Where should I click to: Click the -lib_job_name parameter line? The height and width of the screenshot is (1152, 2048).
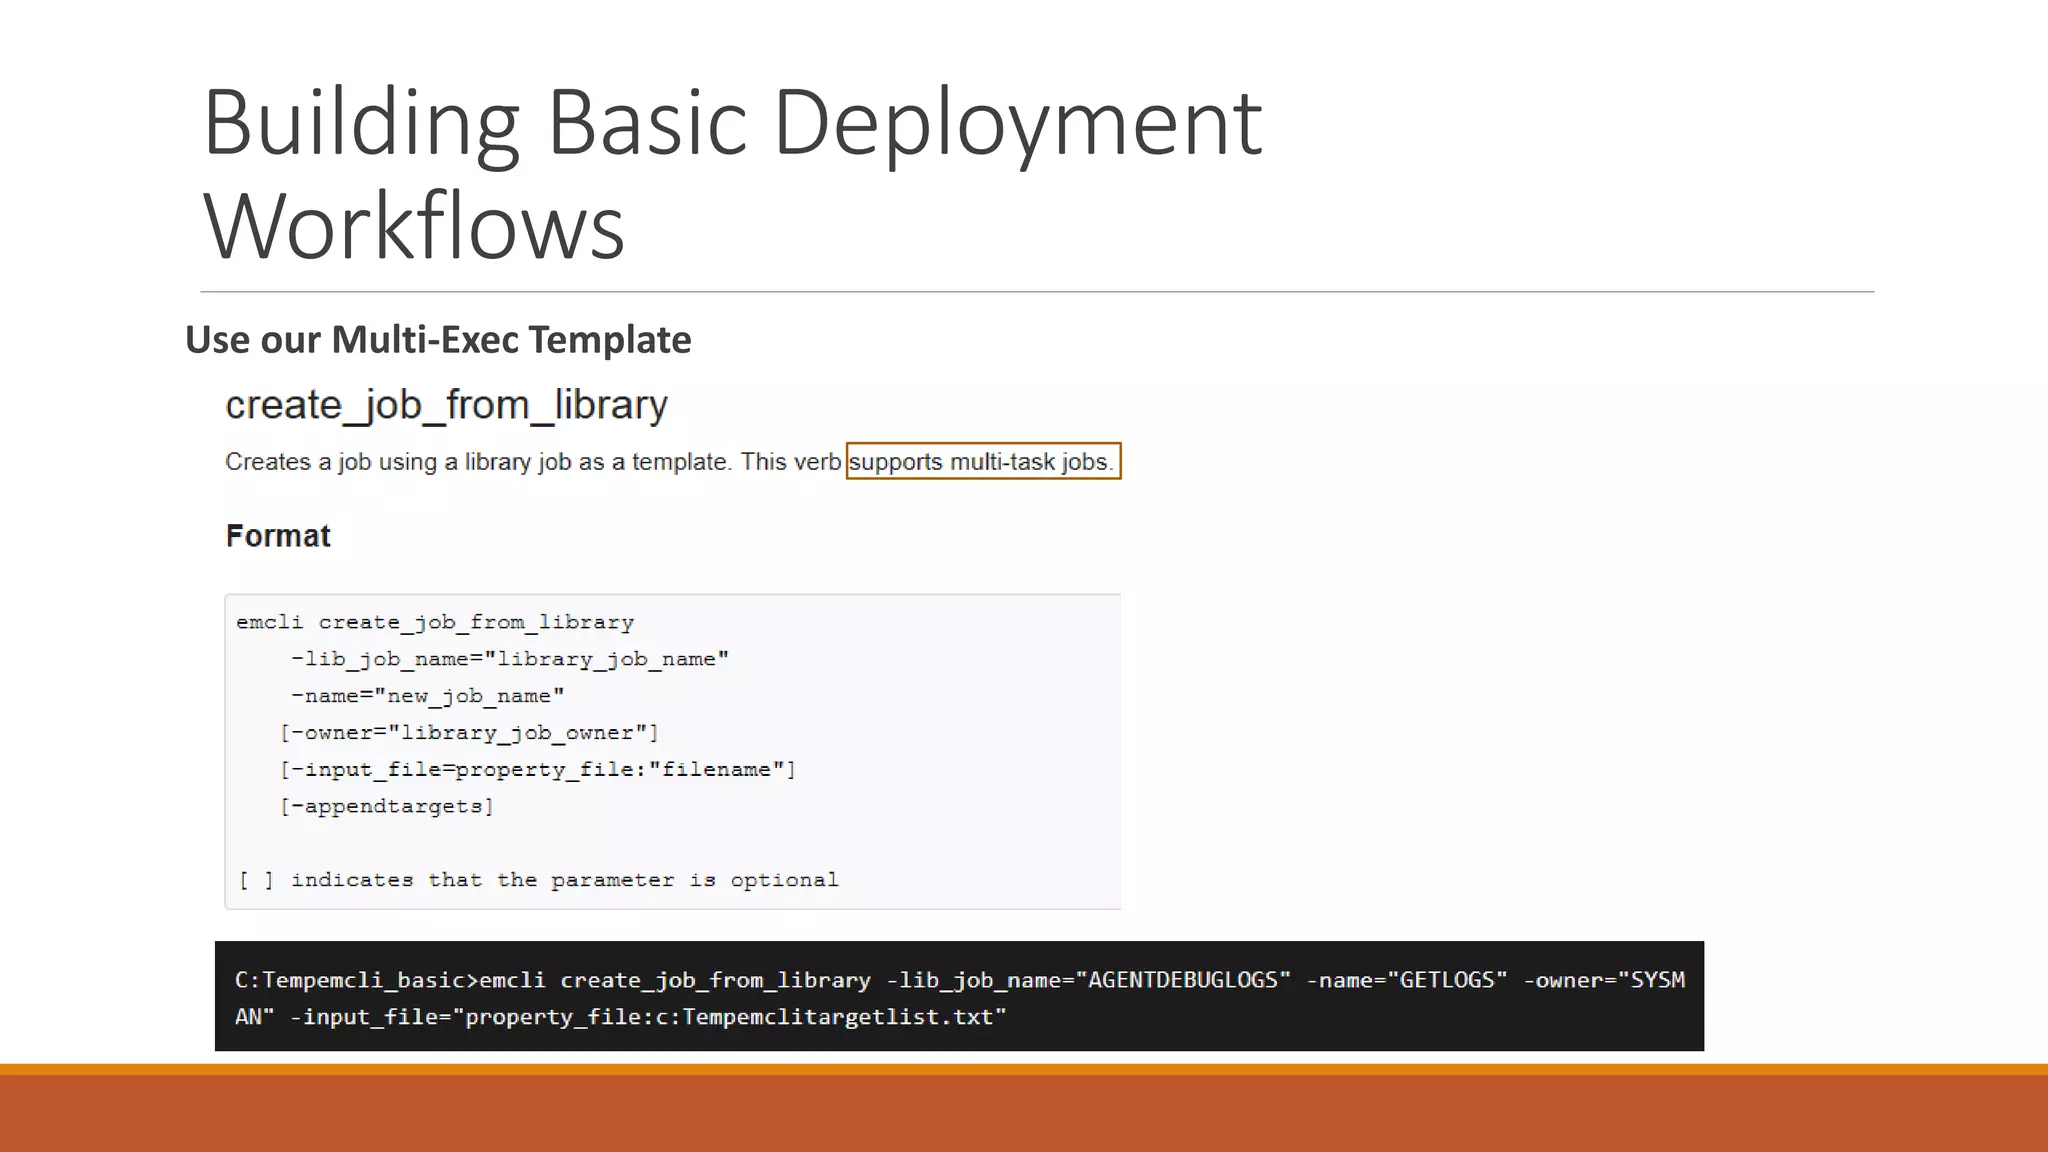(x=509, y=659)
